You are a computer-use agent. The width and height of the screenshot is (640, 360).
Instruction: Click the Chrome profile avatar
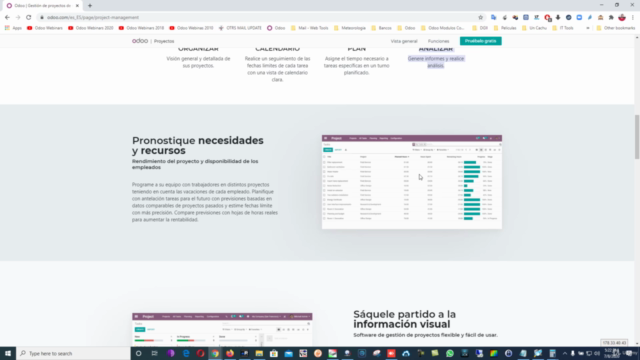(622, 18)
